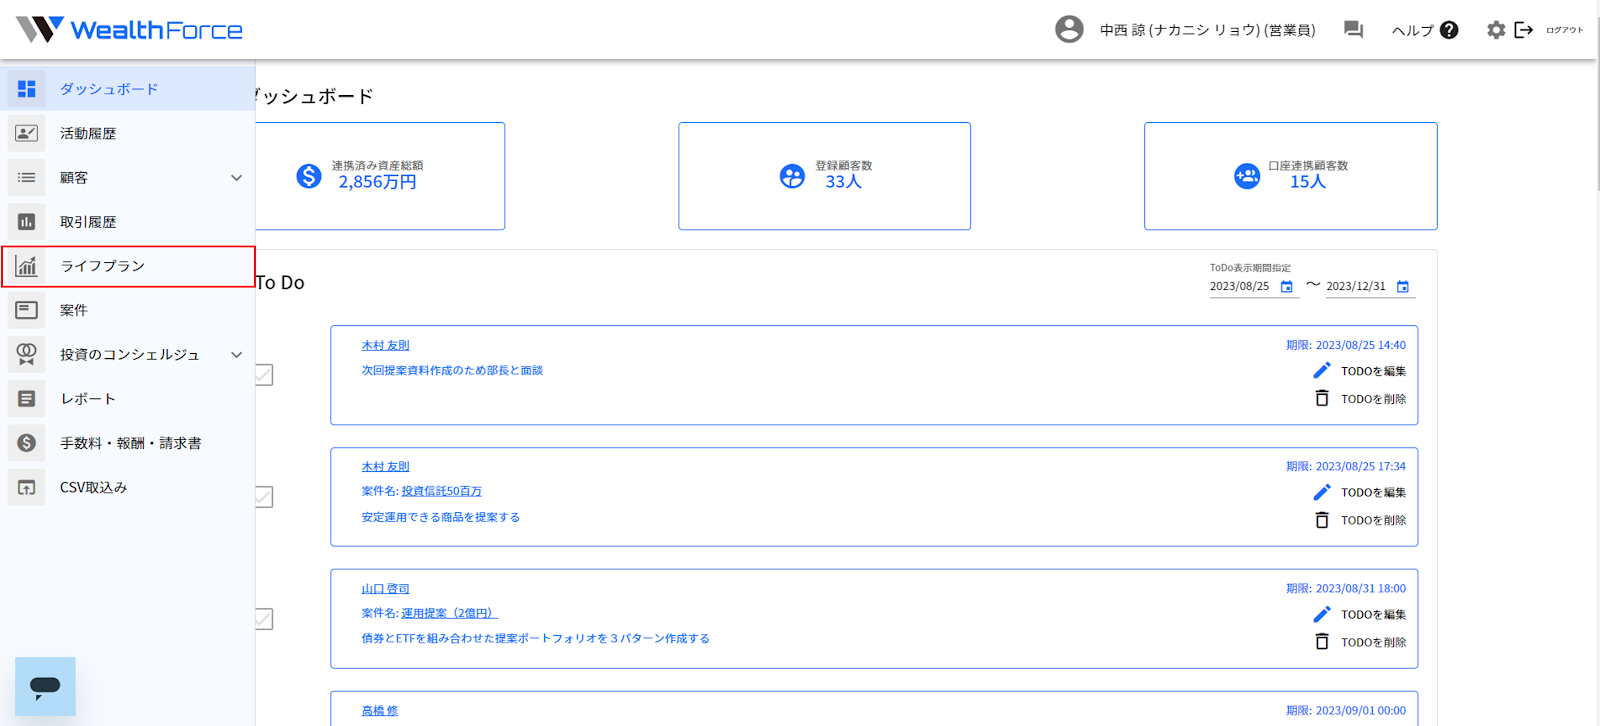Open 木村 友則 link above 投資信託50百万
The height and width of the screenshot is (726, 1600).
[x=385, y=466]
